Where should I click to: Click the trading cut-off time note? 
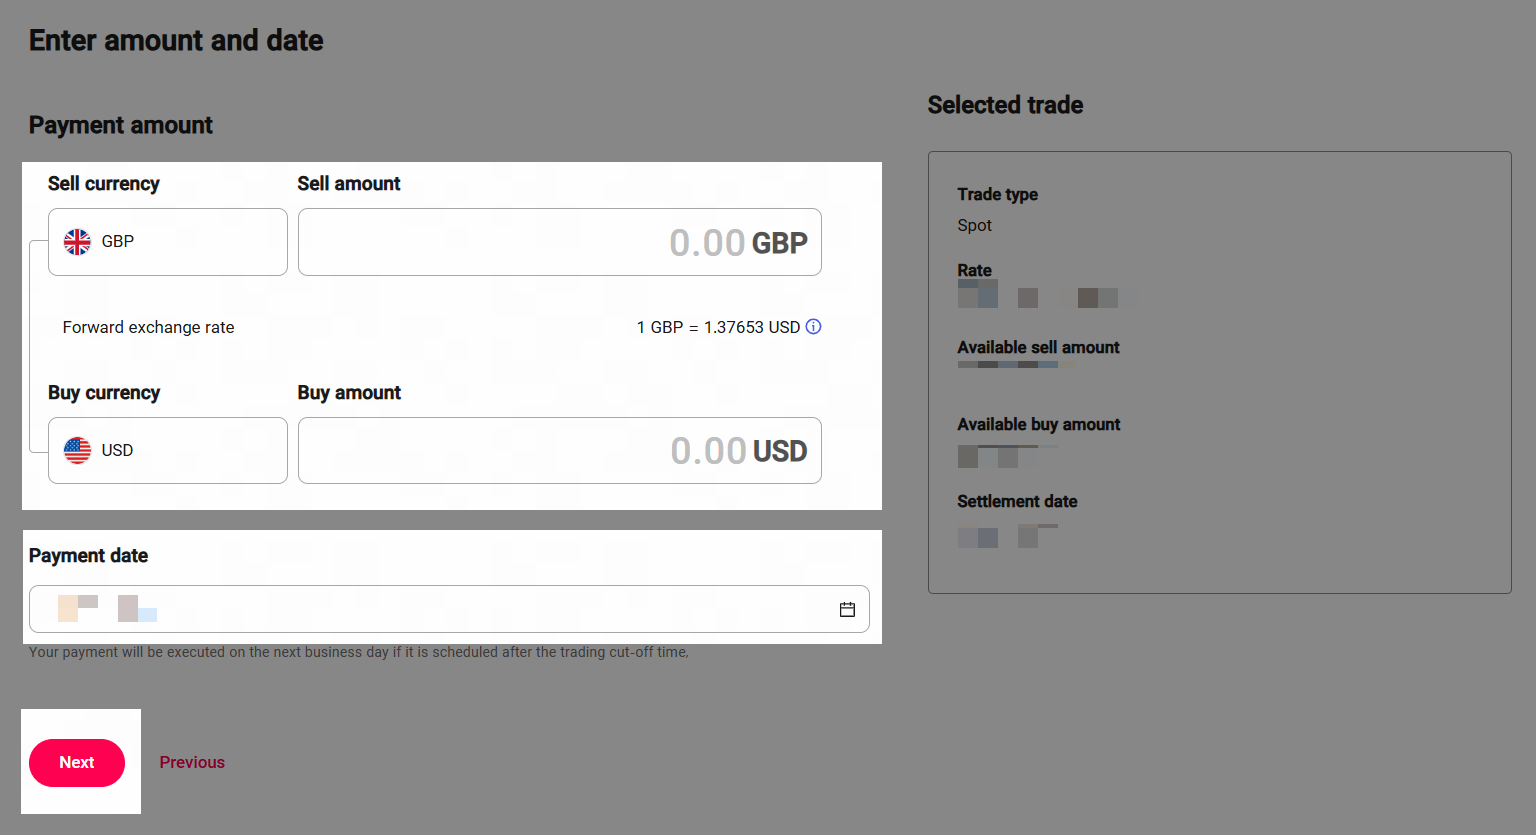pyautogui.click(x=358, y=652)
